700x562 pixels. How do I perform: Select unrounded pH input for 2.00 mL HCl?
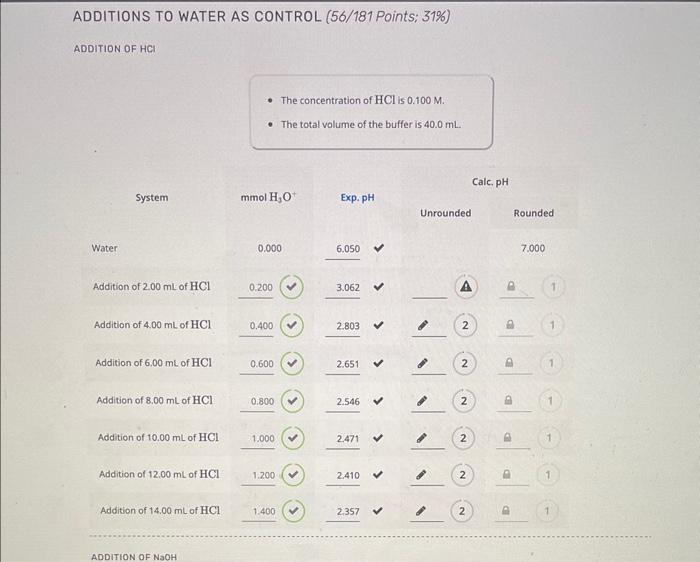tap(429, 288)
